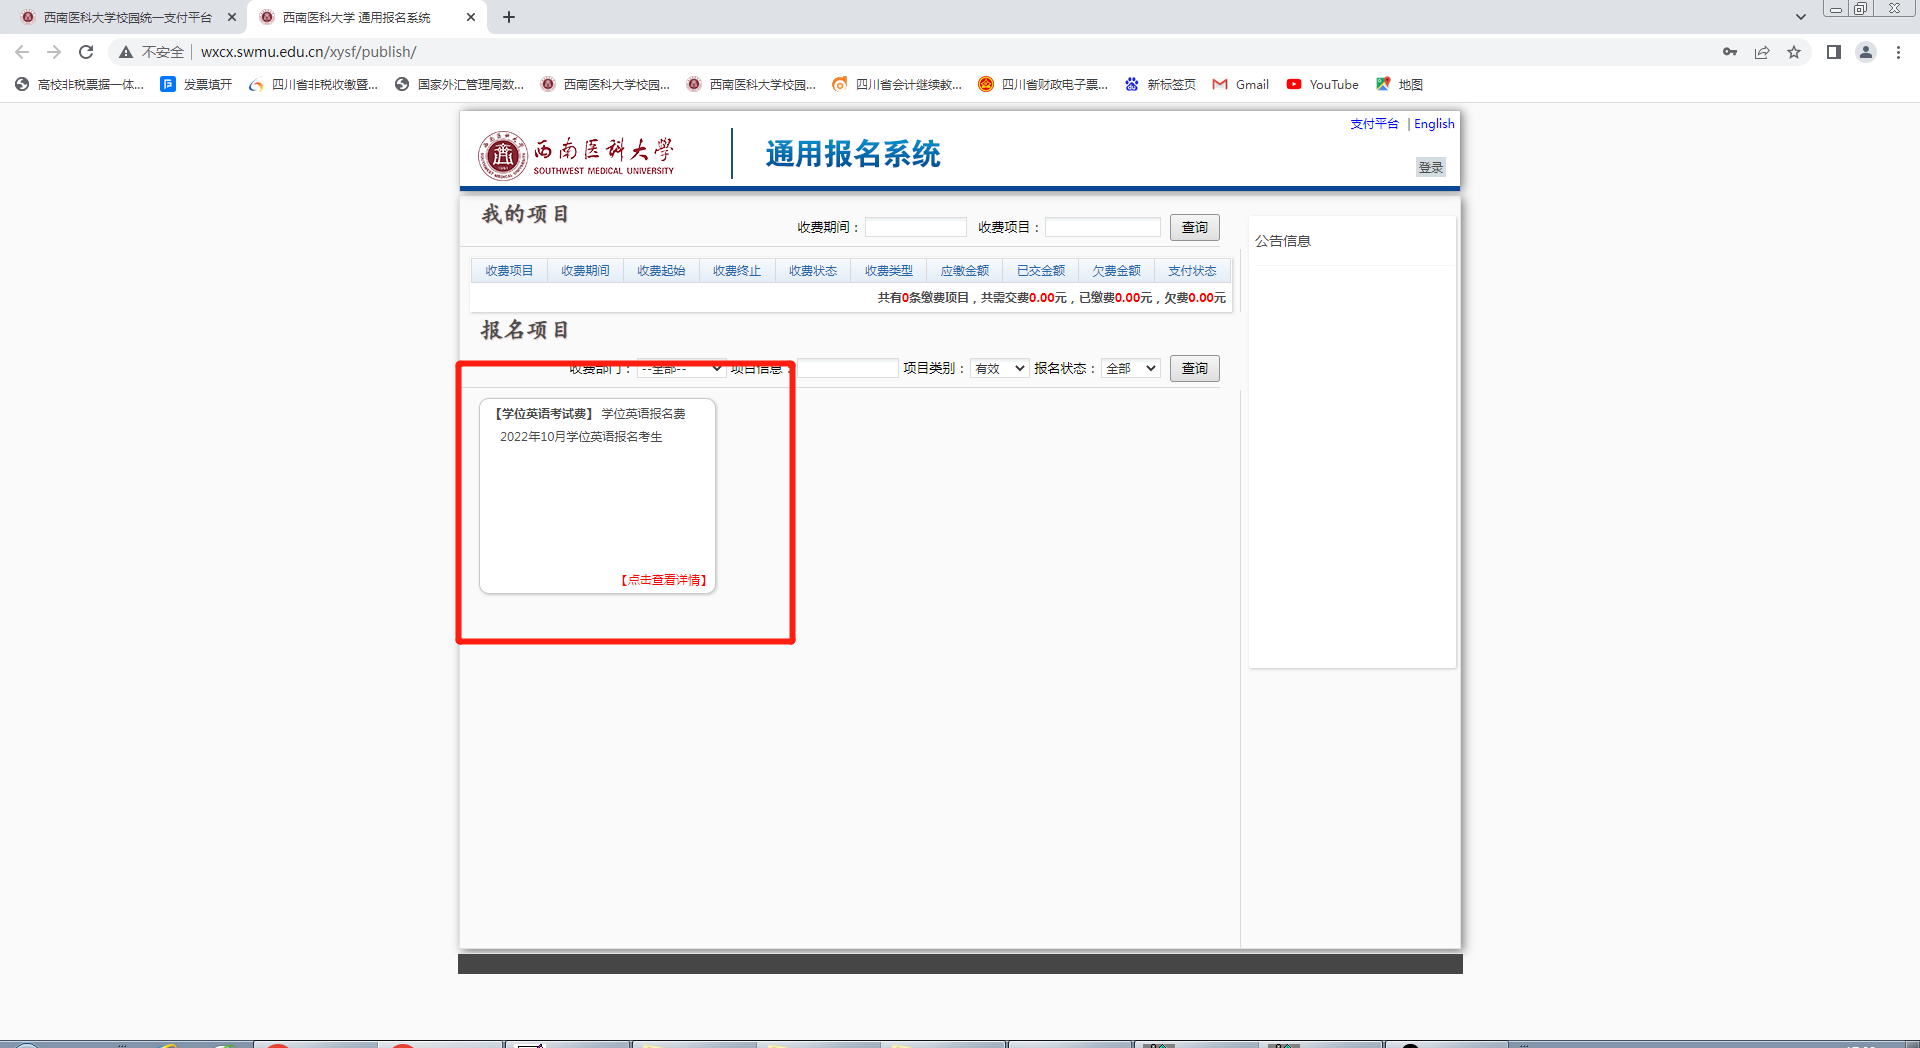Click 点击查看详情 on the 学位英语 card
Screen dimensions: 1920x1048
click(x=664, y=580)
